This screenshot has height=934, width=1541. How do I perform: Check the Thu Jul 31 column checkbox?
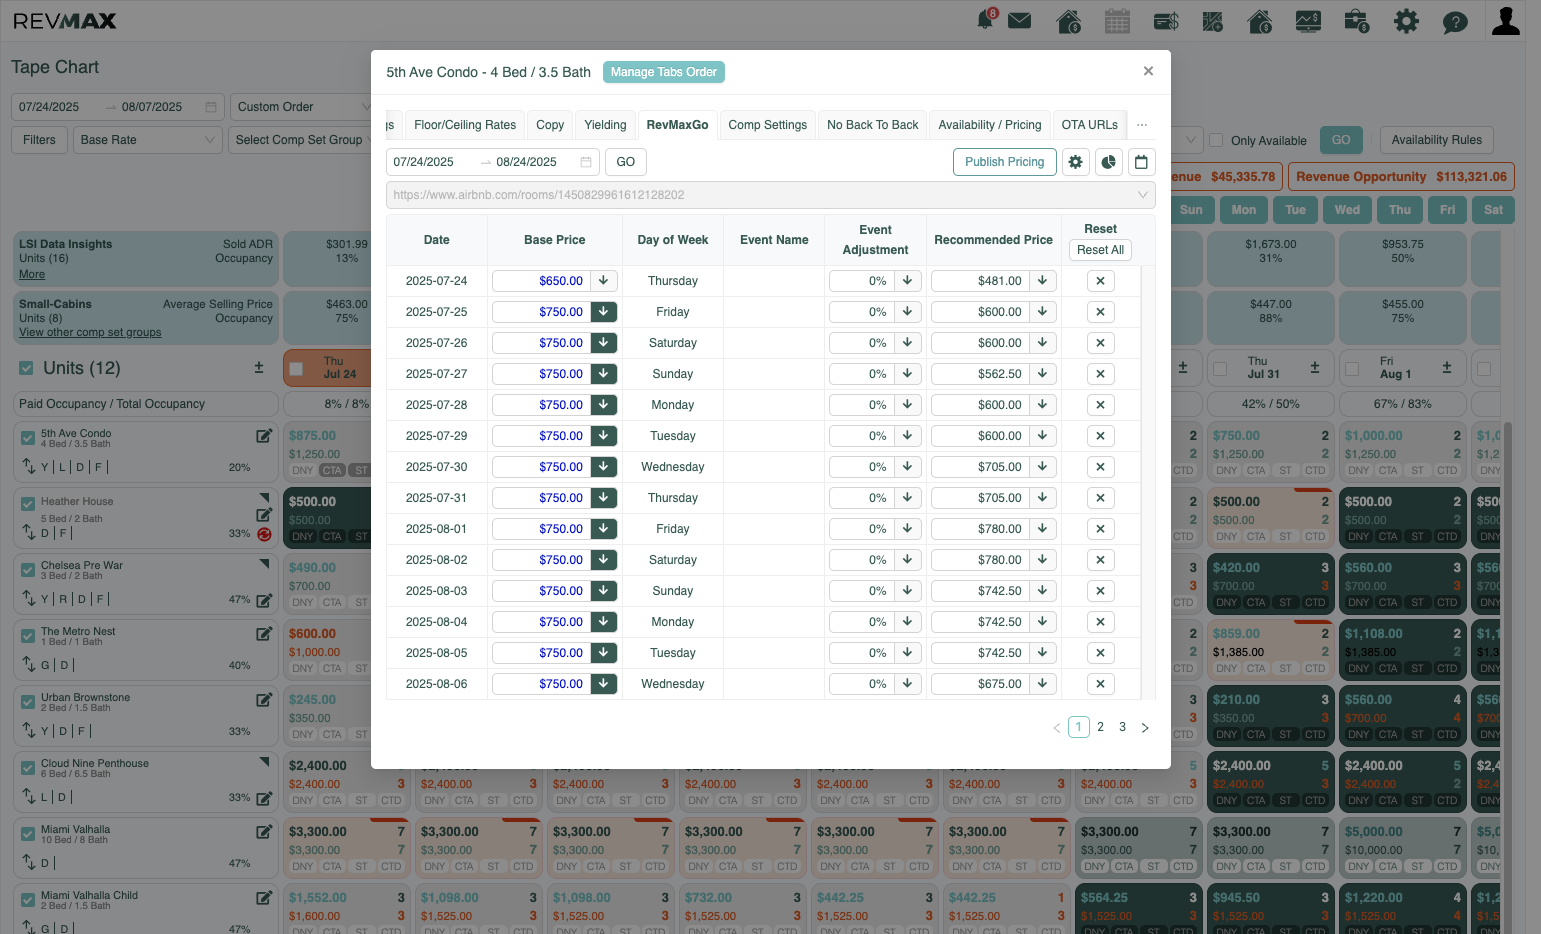(x=1220, y=369)
